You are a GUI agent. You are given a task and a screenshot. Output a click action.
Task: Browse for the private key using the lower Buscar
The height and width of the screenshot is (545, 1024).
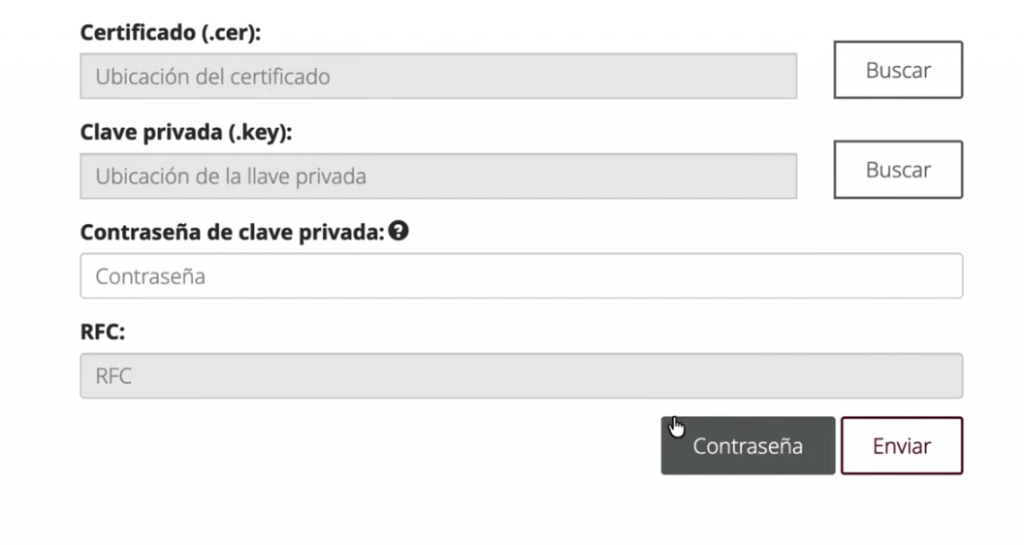click(x=897, y=170)
